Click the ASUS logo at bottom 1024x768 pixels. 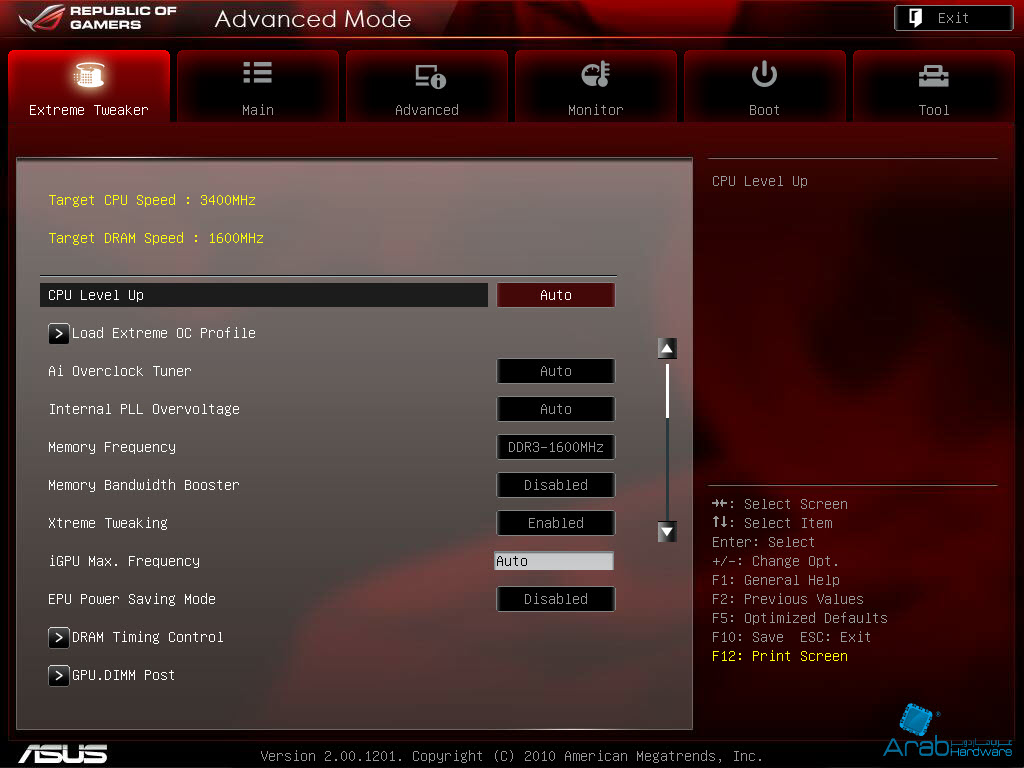click(63, 754)
